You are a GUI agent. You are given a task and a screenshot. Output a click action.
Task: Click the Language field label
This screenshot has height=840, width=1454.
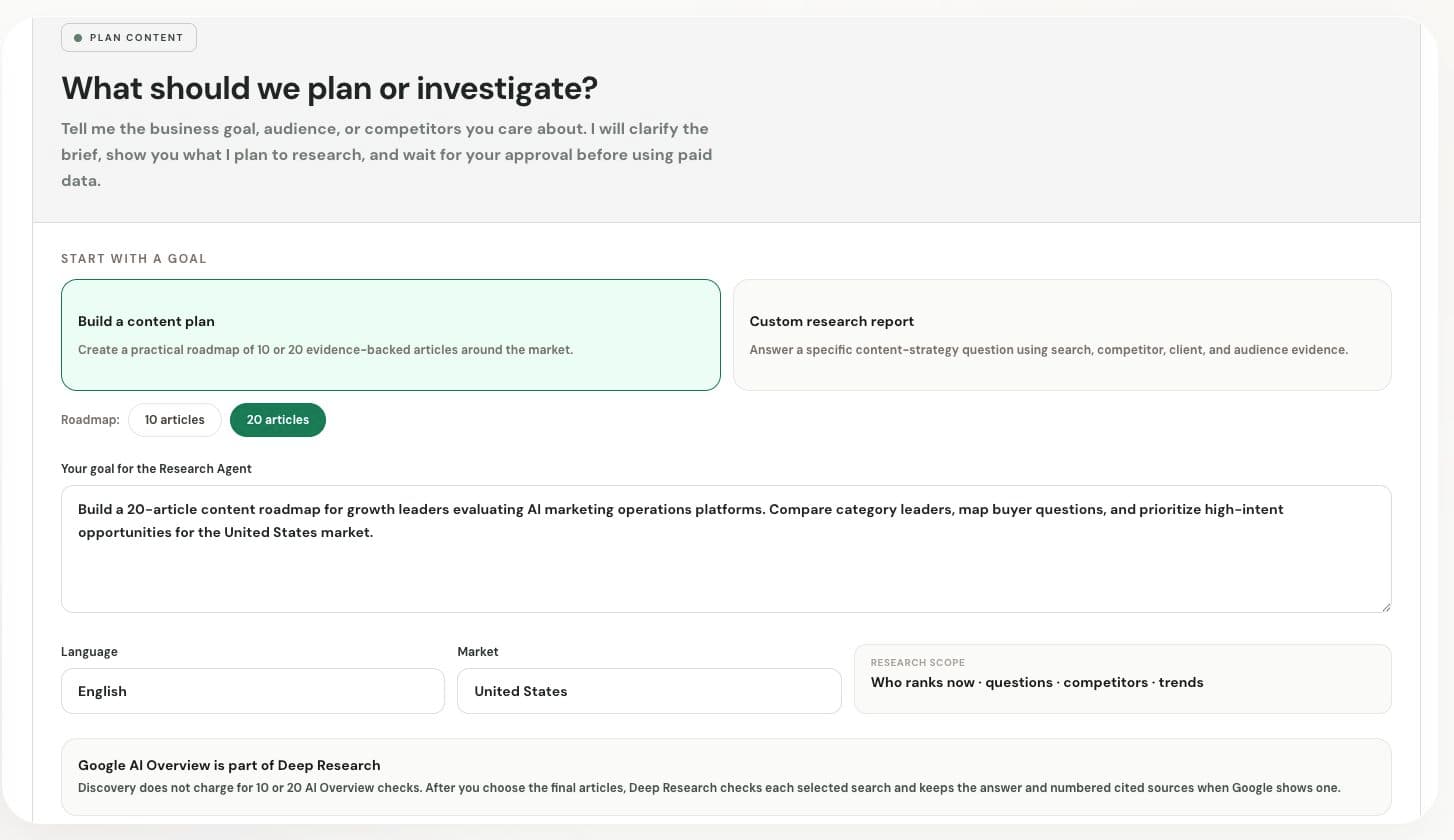tap(89, 652)
